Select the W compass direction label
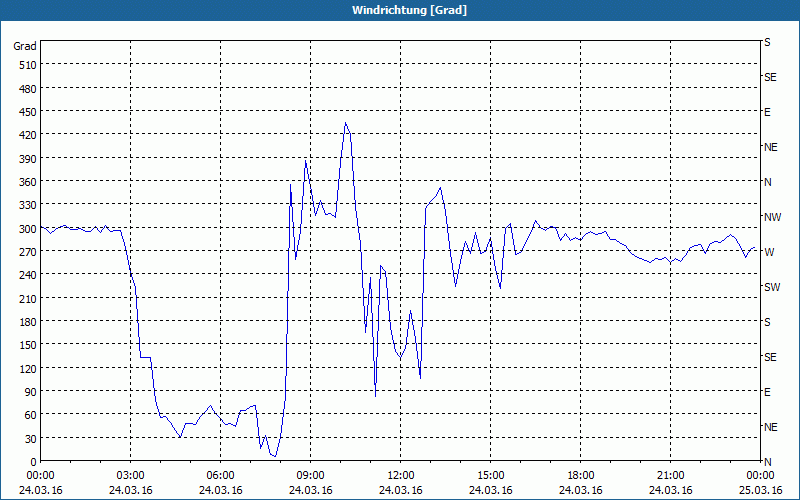 coord(768,252)
